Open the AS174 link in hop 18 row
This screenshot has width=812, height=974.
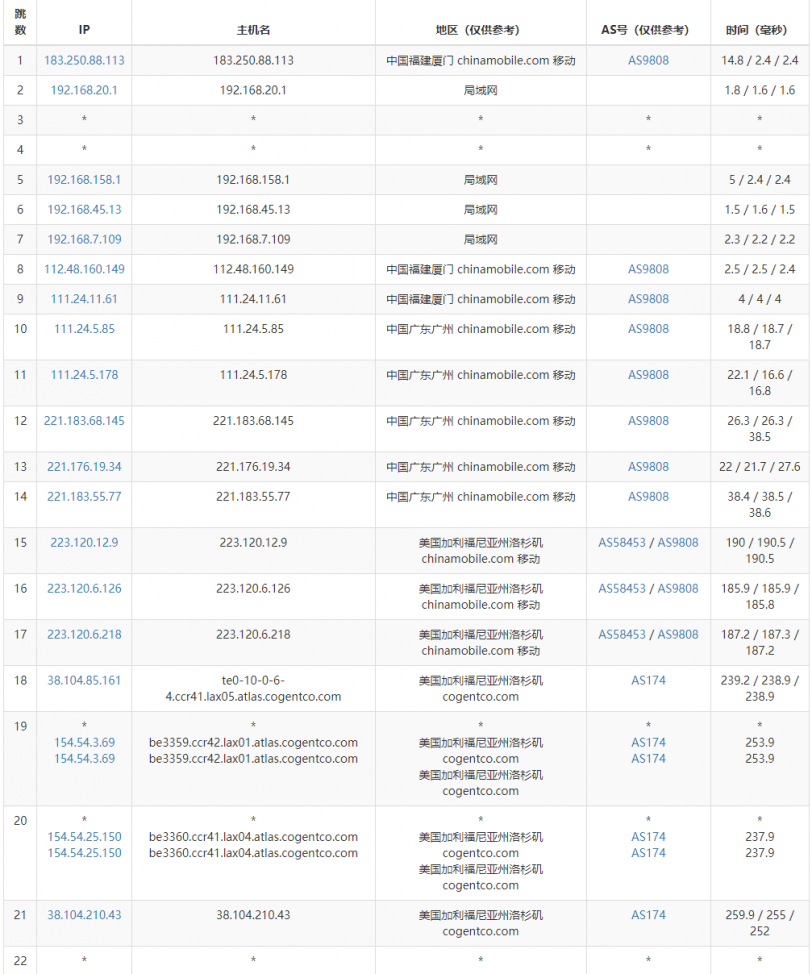[648, 680]
